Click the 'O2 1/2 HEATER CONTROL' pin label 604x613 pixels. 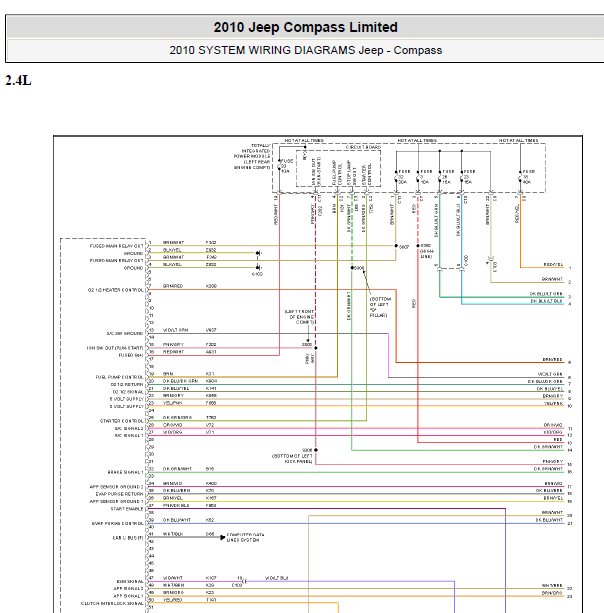click(x=115, y=290)
